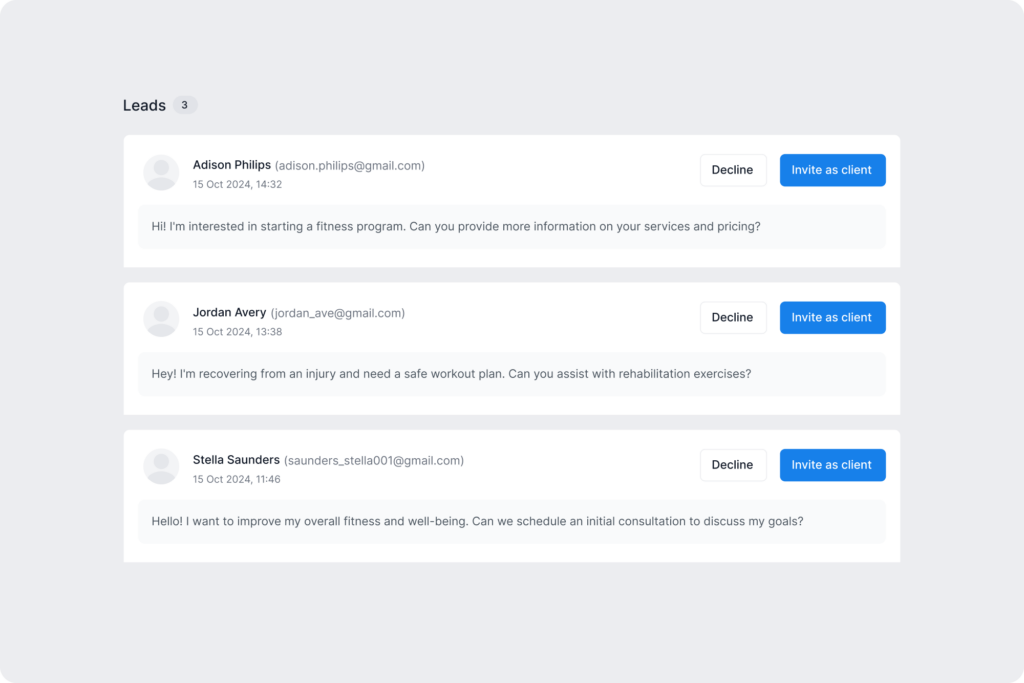The height and width of the screenshot is (683, 1024).
Task: Click the email saunders_stella001@gmail.com
Action: pyautogui.click(x=372, y=460)
